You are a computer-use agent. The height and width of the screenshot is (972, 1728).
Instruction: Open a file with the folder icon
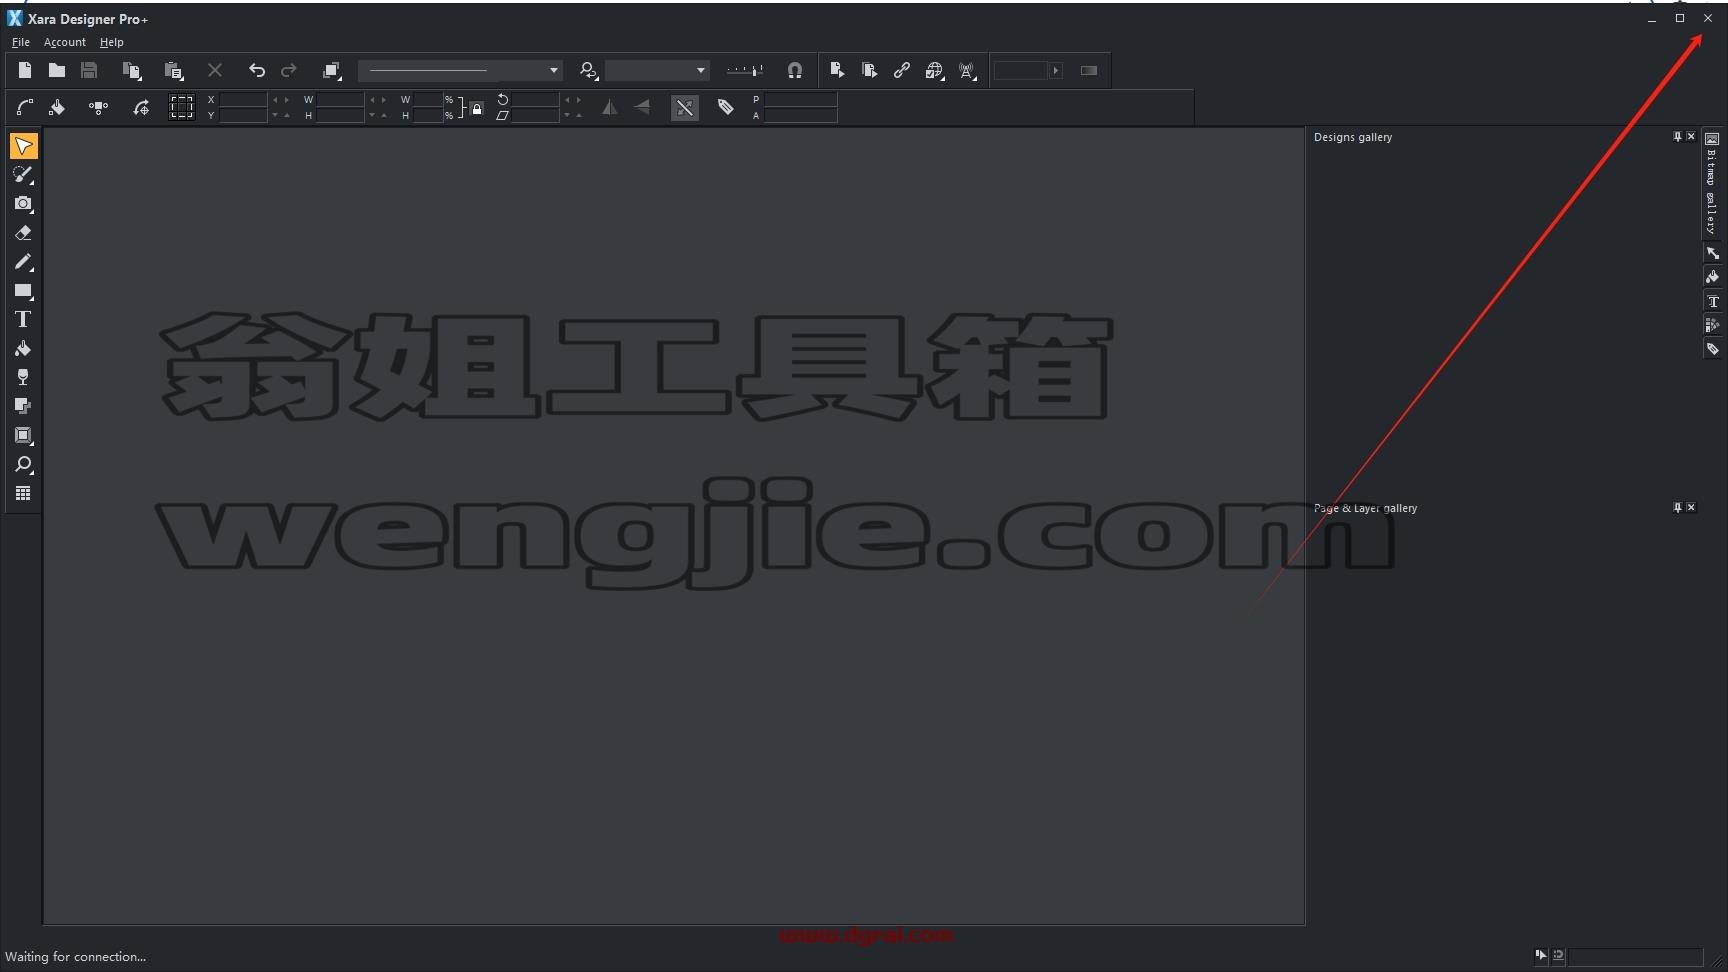pos(57,70)
